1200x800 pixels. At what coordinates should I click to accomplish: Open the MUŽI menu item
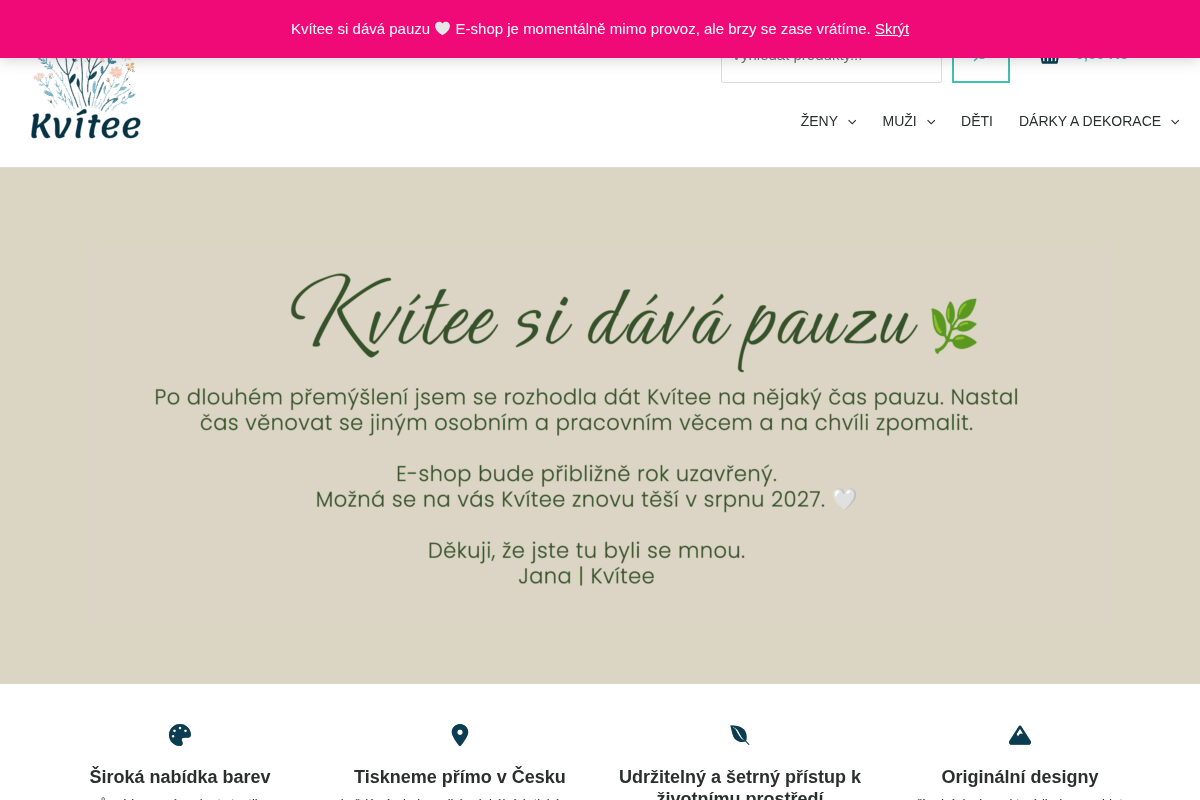tap(899, 121)
